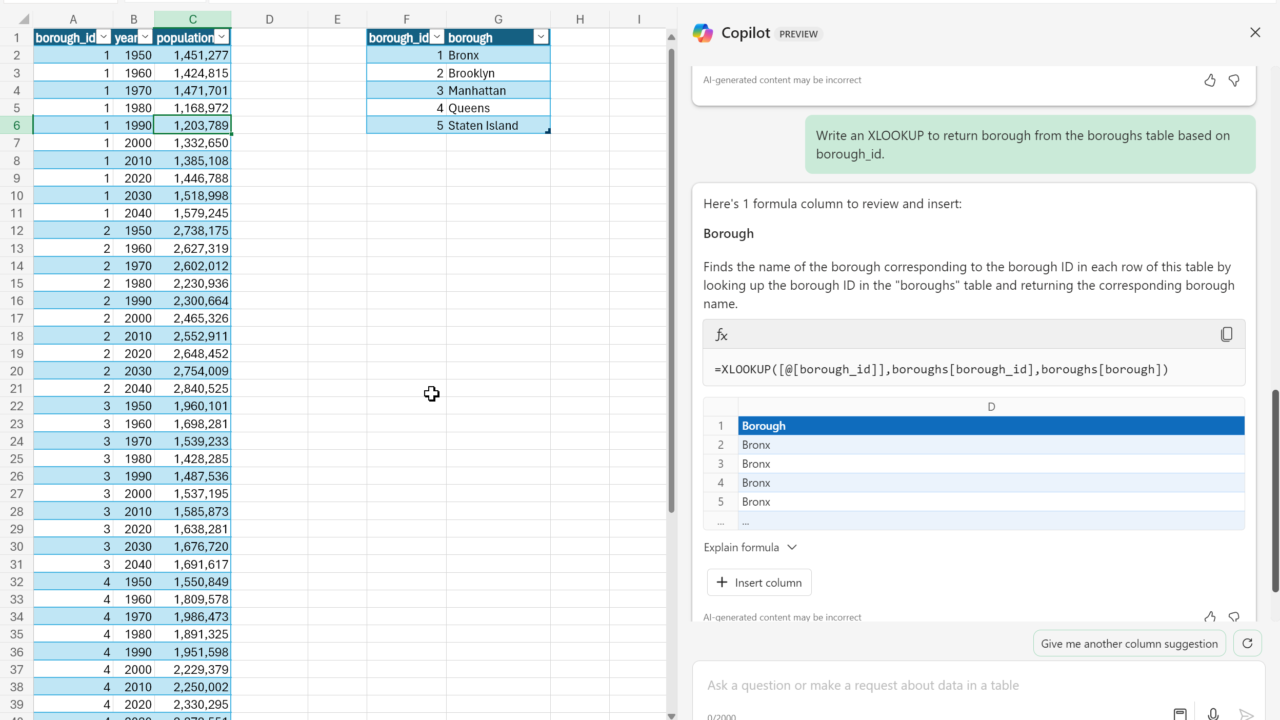
Task: Click the Insert column button
Action: [x=759, y=583]
